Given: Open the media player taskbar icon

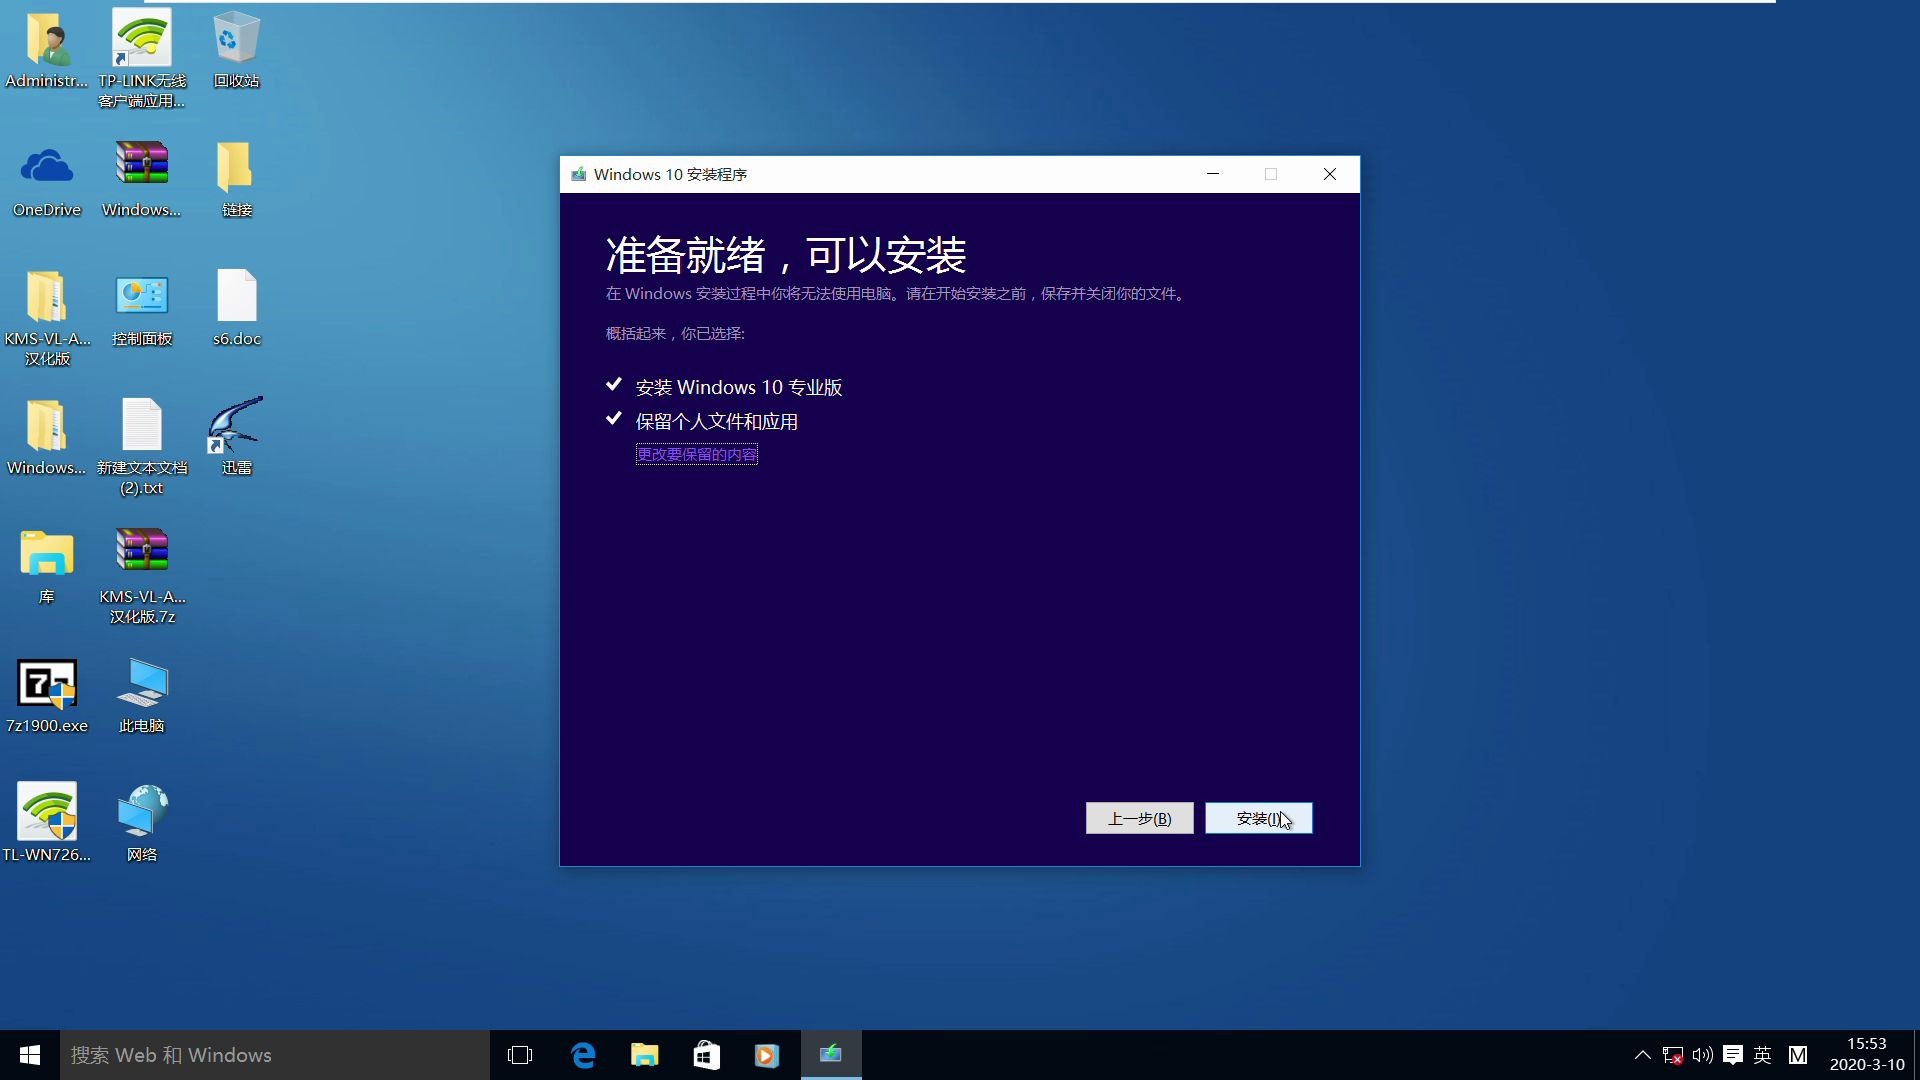Looking at the screenshot, I should point(767,1055).
